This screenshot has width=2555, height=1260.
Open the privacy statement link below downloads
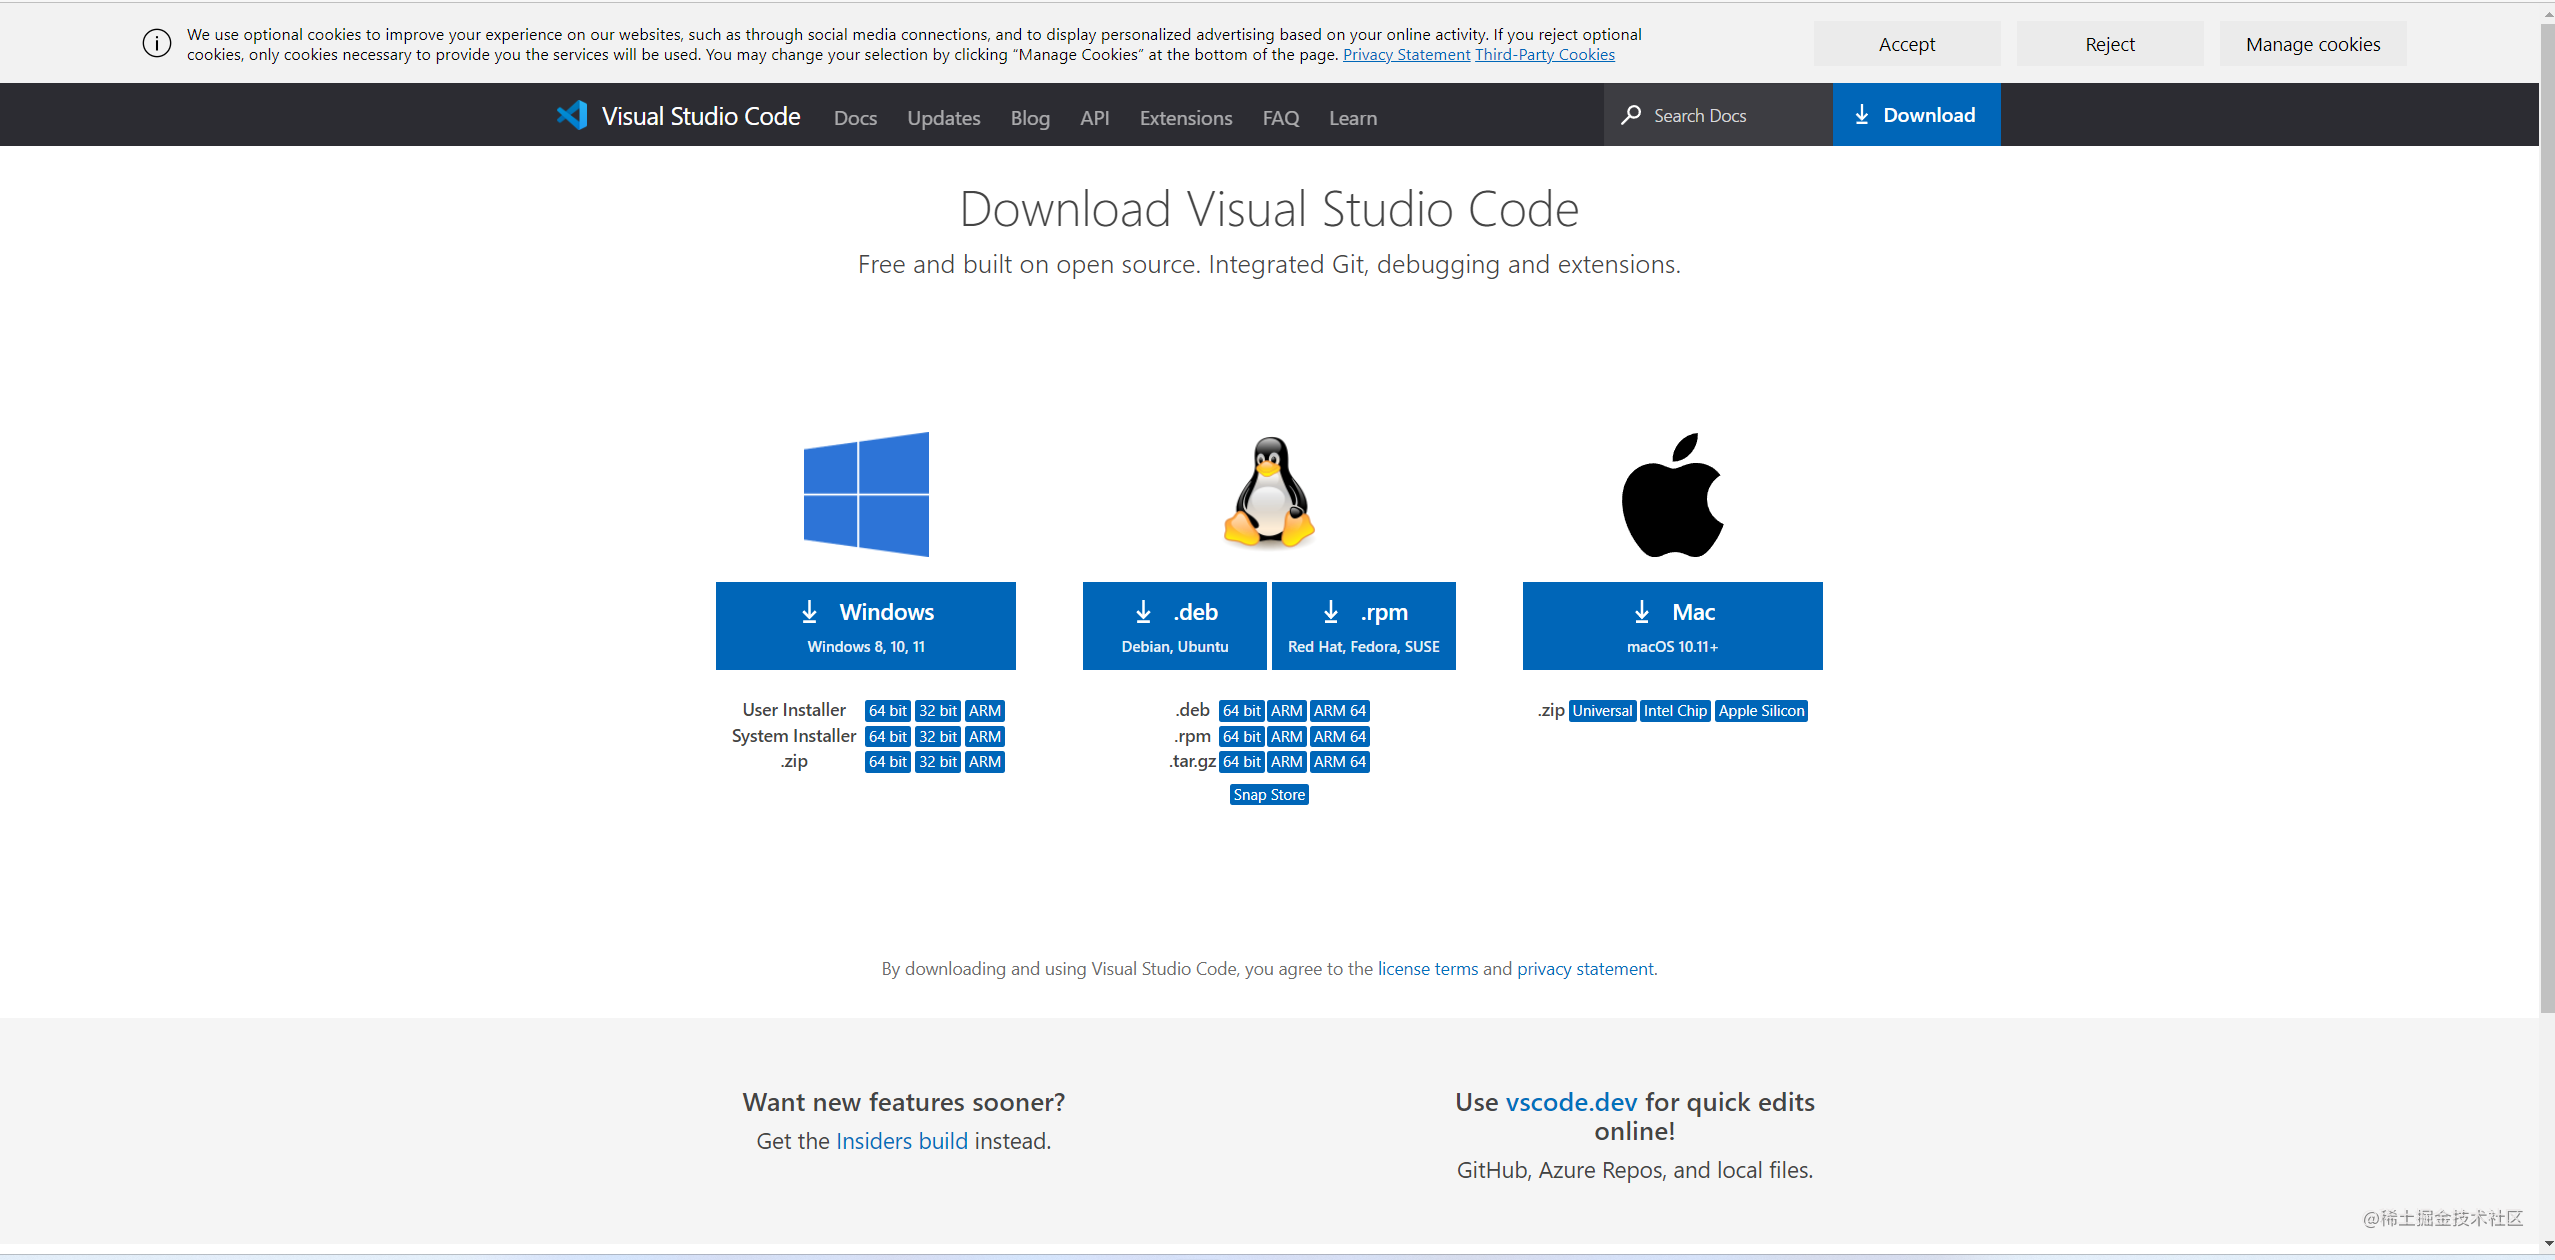[x=1585, y=969]
